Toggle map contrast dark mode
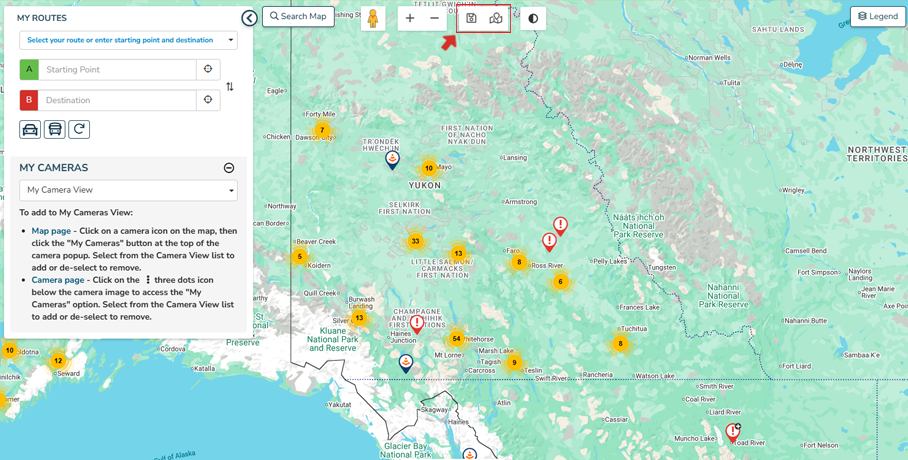This screenshot has width=908, height=460. coord(533,18)
